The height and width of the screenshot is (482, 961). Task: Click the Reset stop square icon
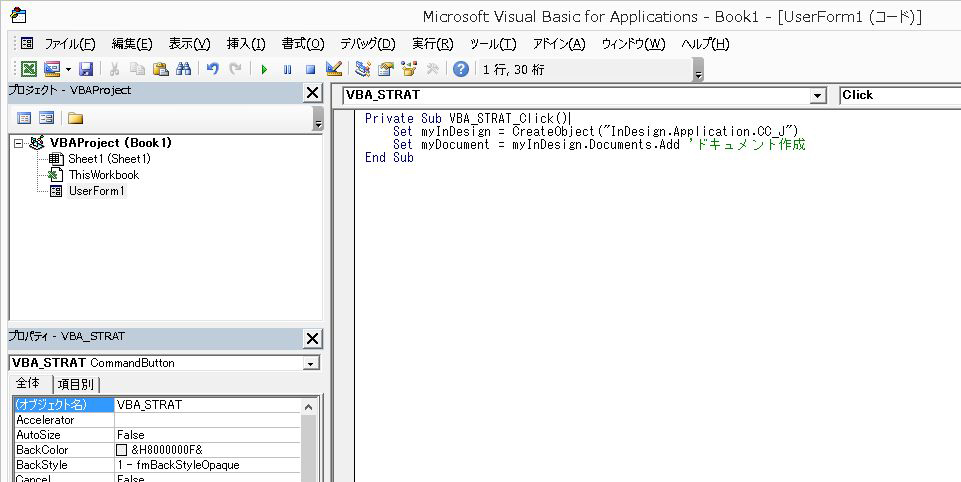310,69
